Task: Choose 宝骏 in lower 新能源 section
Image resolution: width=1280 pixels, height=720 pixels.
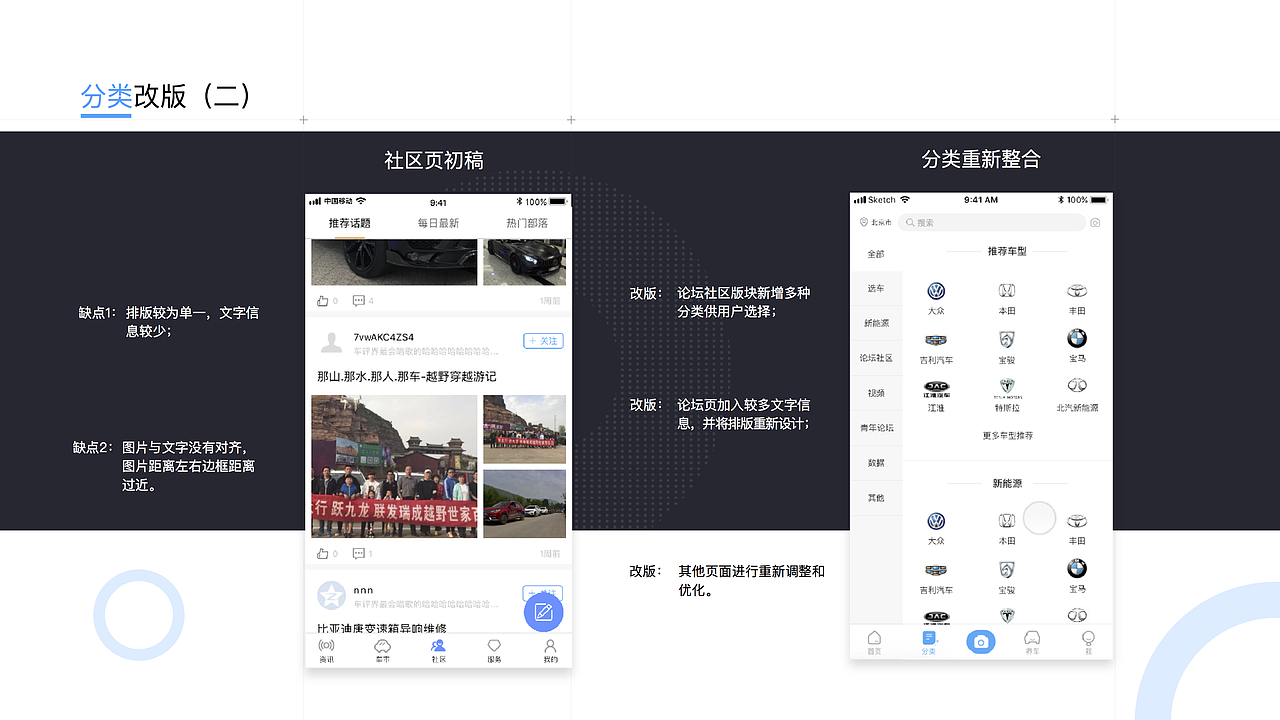Action: [x=1007, y=577]
